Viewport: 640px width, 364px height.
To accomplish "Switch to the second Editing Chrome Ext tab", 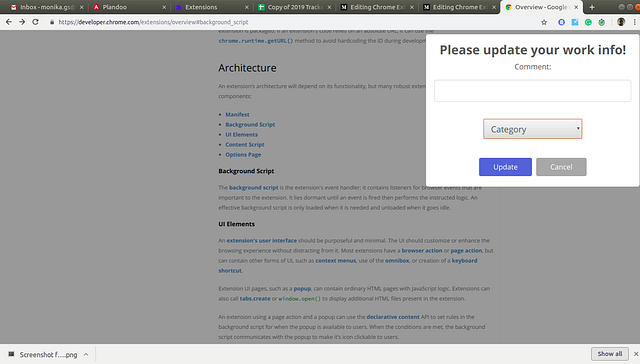I will 459,7.
